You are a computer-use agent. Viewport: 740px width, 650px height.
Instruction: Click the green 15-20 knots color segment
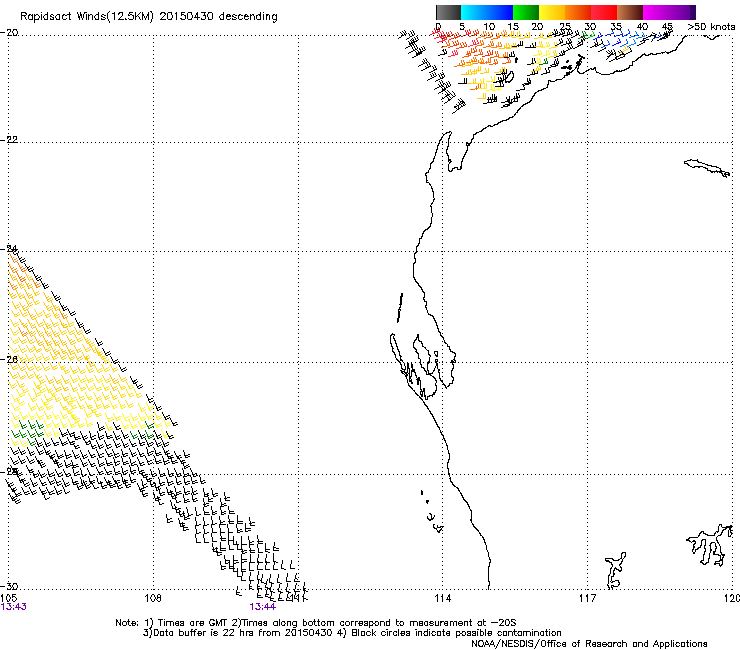pyautogui.click(x=526, y=12)
